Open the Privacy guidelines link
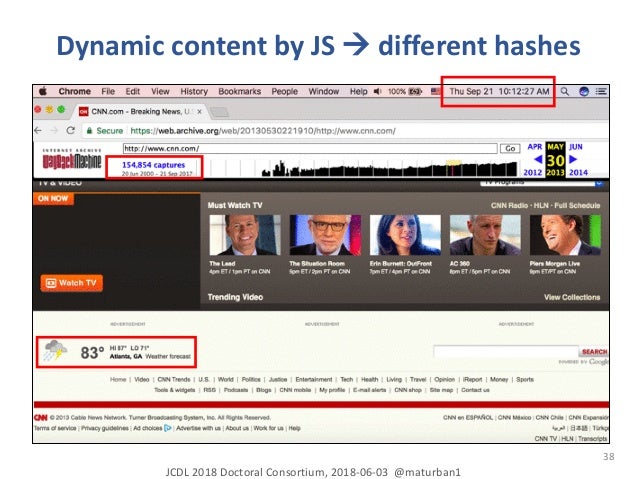Screen dimensions: 638x479 click(x=105, y=428)
